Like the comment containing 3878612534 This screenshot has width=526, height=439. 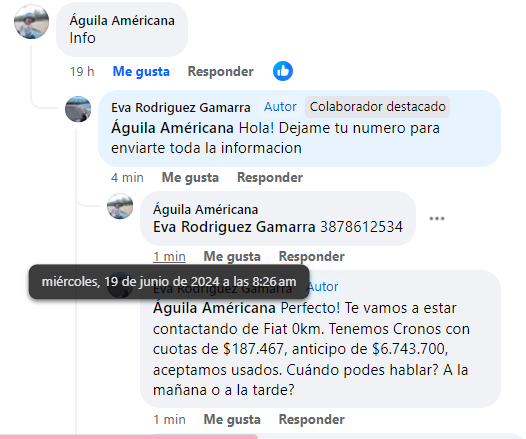pos(232,257)
